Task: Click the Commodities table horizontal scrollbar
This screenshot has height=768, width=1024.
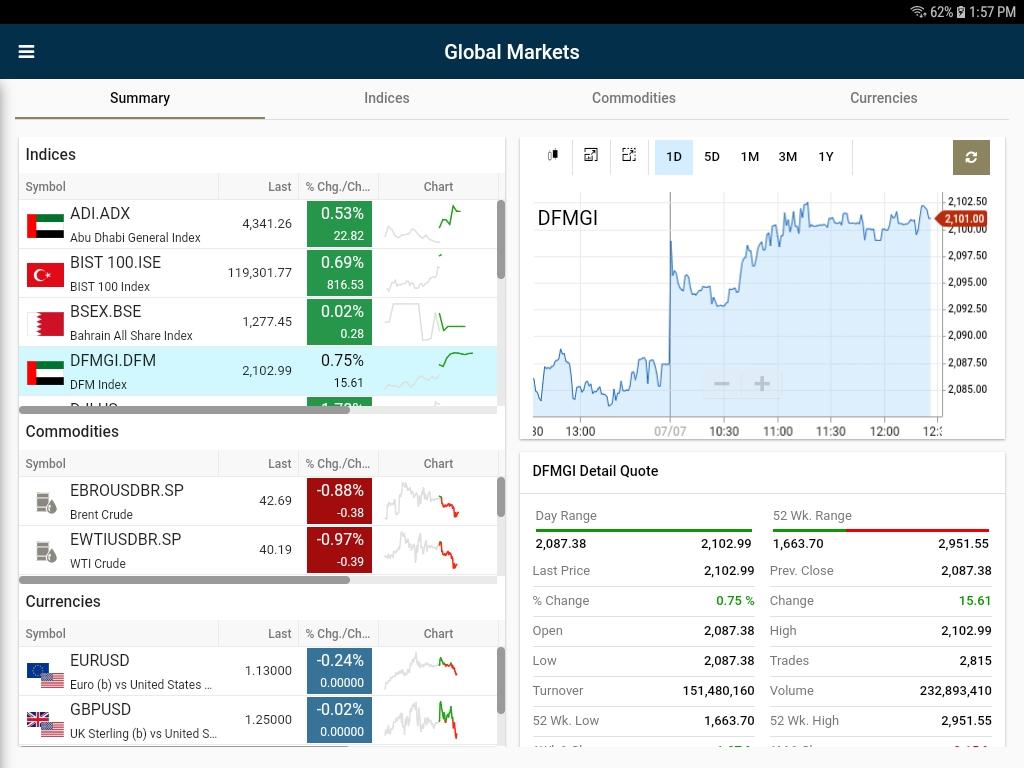Action: 184,580
